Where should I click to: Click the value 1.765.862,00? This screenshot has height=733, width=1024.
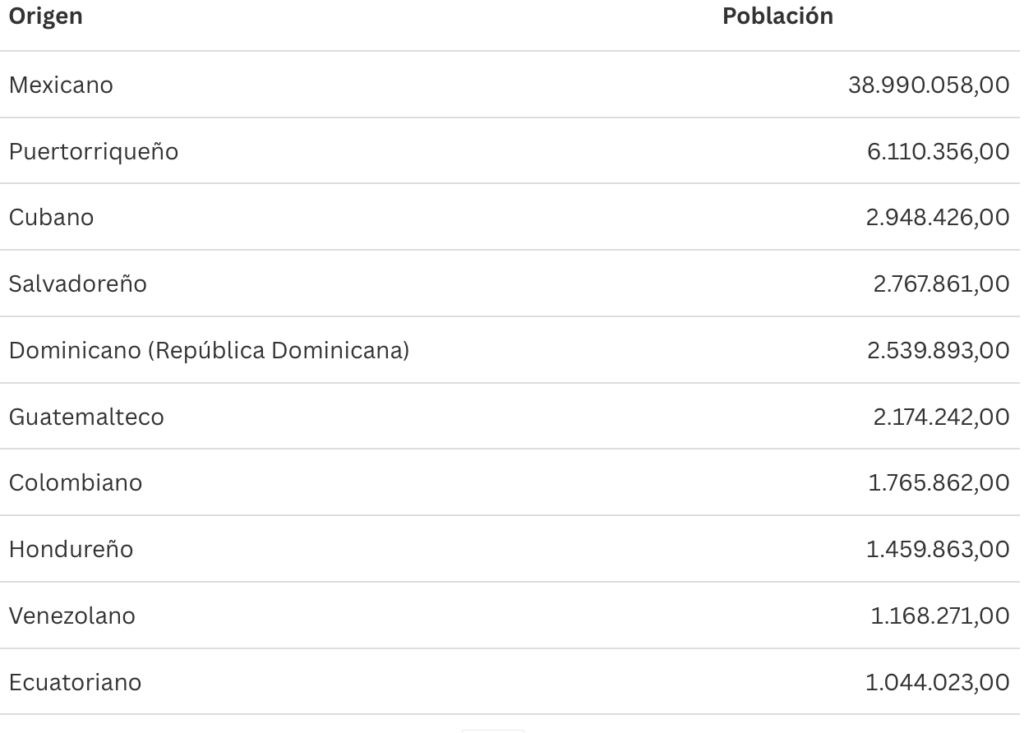[938, 483]
